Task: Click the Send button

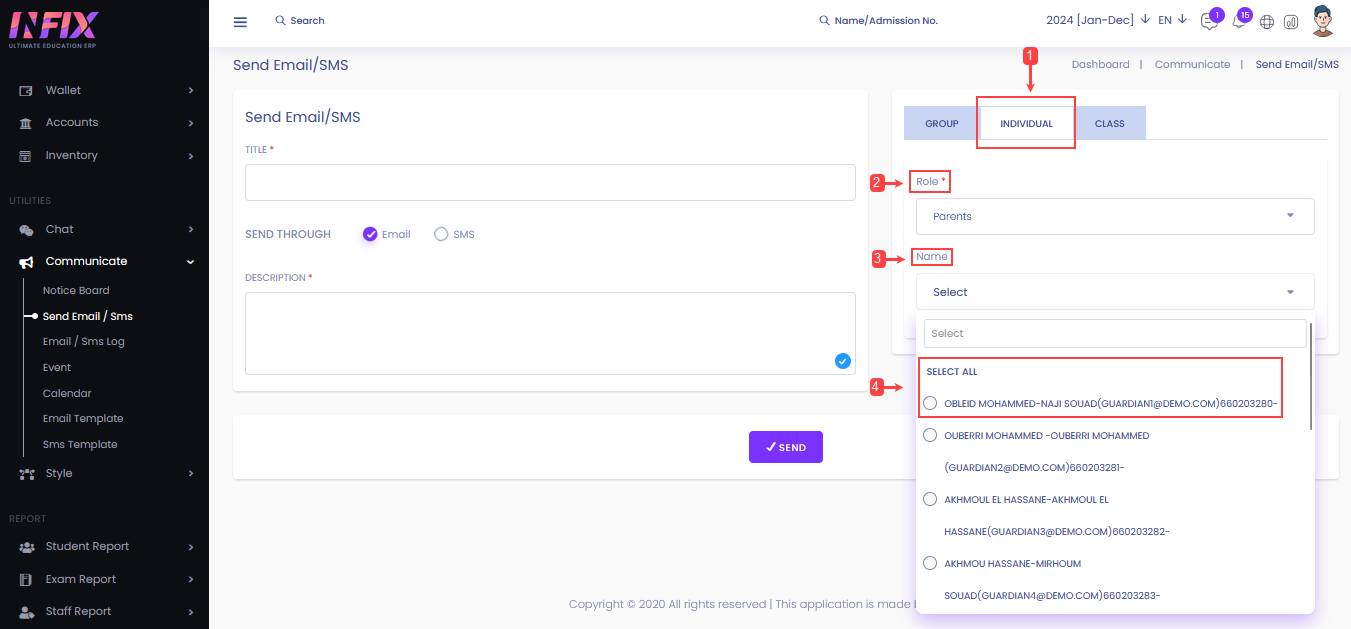Action: pyautogui.click(x=786, y=447)
